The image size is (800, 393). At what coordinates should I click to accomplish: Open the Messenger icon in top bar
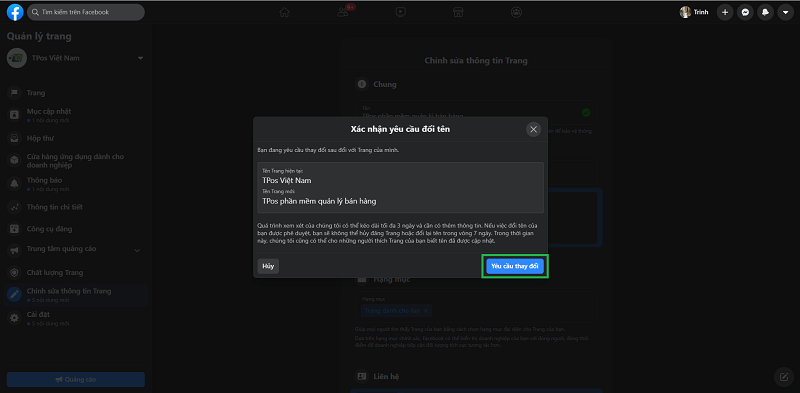[x=745, y=12]
